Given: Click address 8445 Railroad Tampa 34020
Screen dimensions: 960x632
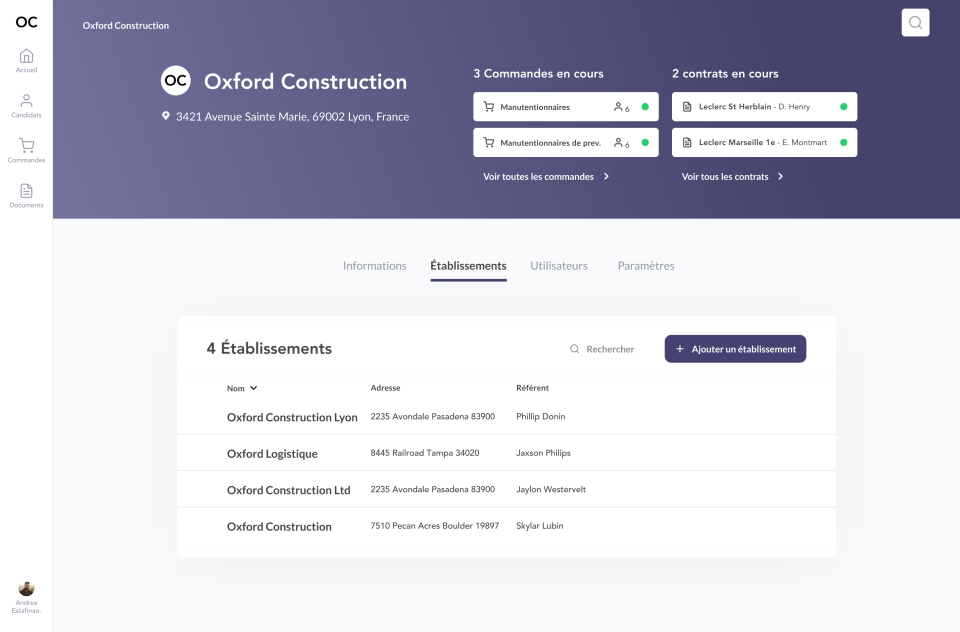Looking at the screenshot, I should coord(425,453).
